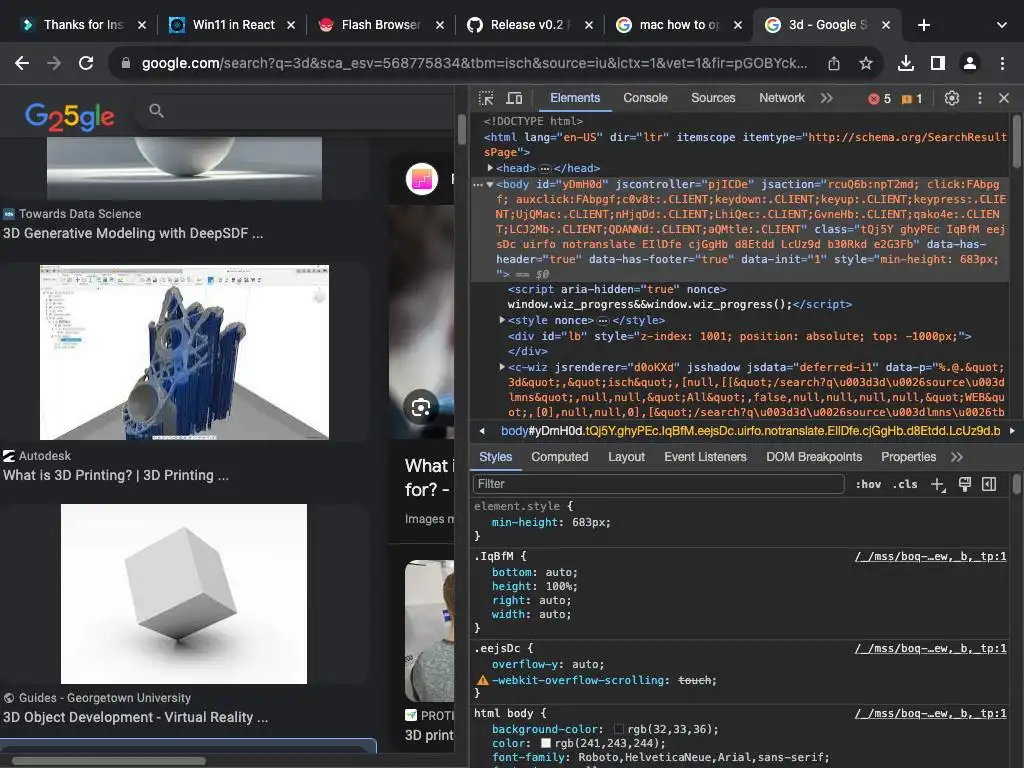Open the .eejsDc stylesheet source link
The height and width of the screenshot is (768, 1024).
[931, 648]
